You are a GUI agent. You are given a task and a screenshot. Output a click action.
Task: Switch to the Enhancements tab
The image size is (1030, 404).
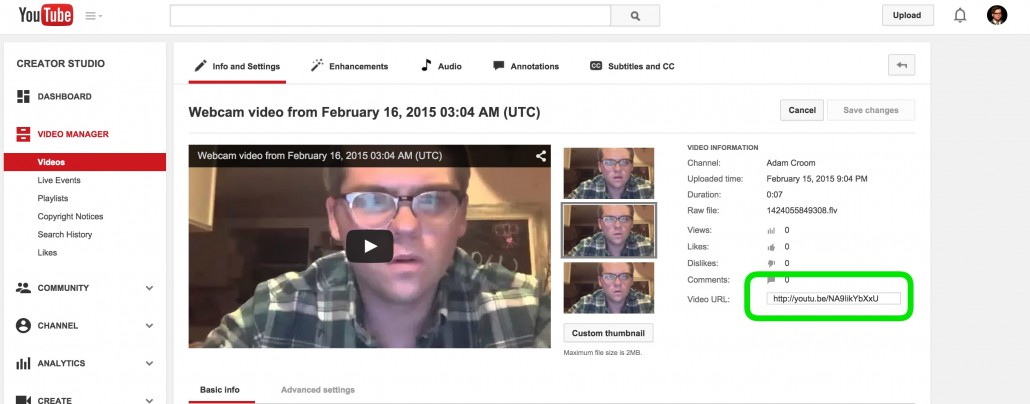pos(349,66)
